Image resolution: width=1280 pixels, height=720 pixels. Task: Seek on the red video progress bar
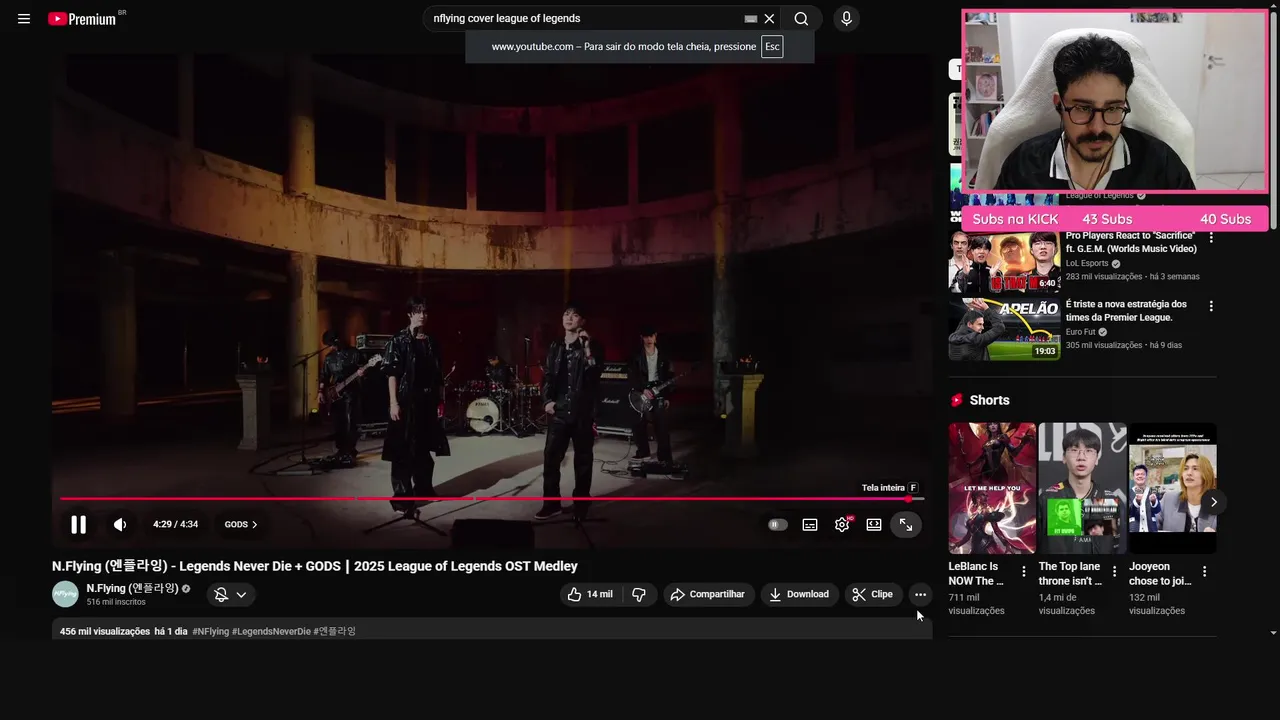pyautogui.click(x=490, y=498)
